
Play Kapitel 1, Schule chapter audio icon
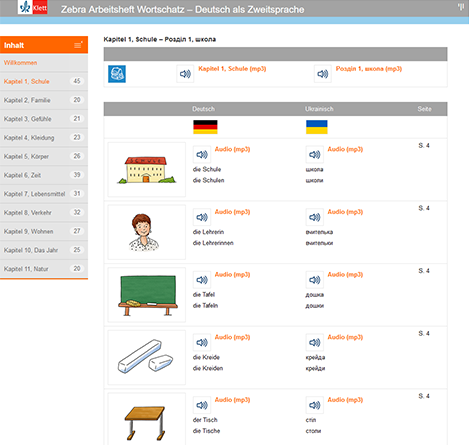(x=185, y=74)
